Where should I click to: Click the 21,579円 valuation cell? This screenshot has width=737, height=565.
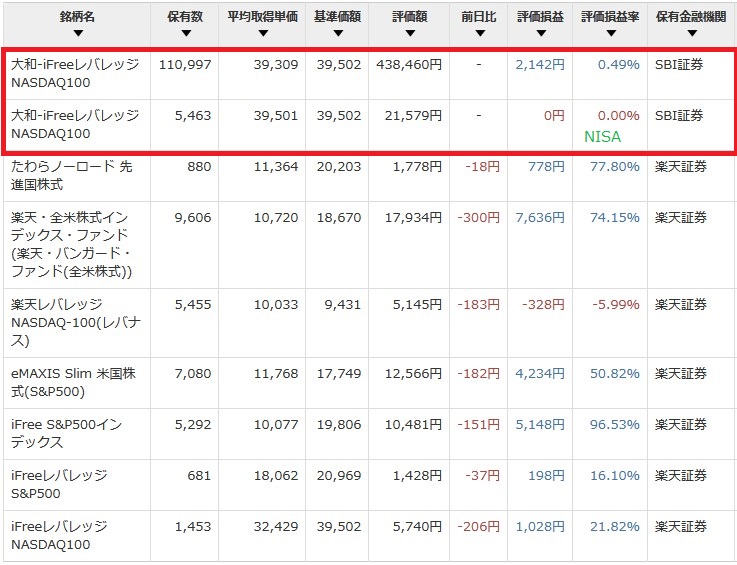(x=413, y=116)
